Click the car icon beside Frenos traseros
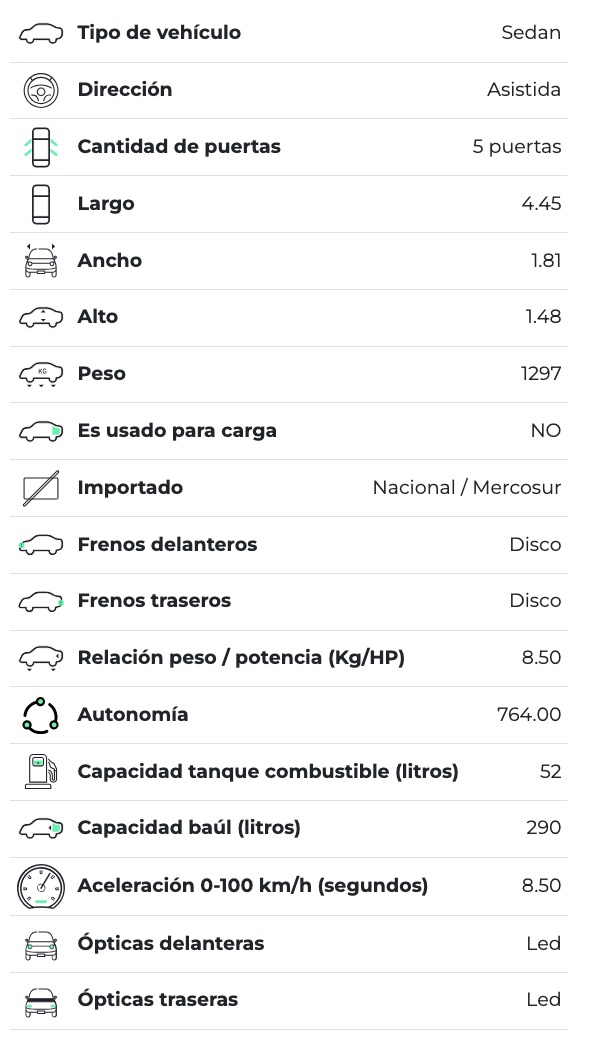Image resolution: width=606 pixels, height=1048 pixels. pos(41,601)
